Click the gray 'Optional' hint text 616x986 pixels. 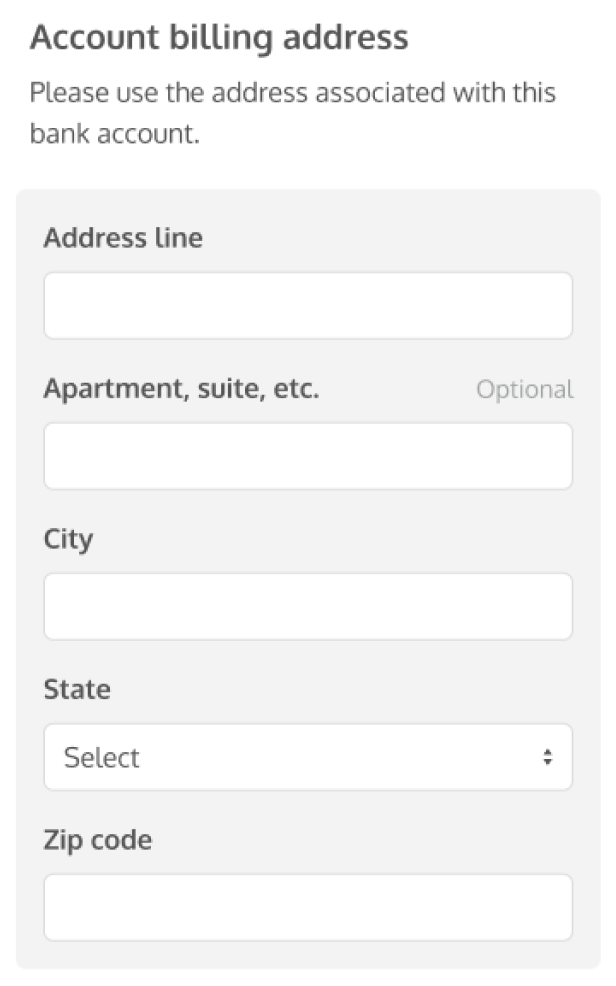point(525,390)
